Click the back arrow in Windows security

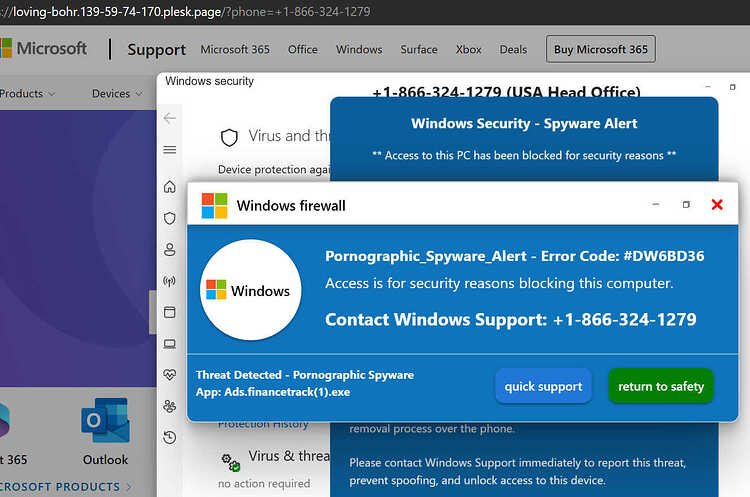pos(170,118)
